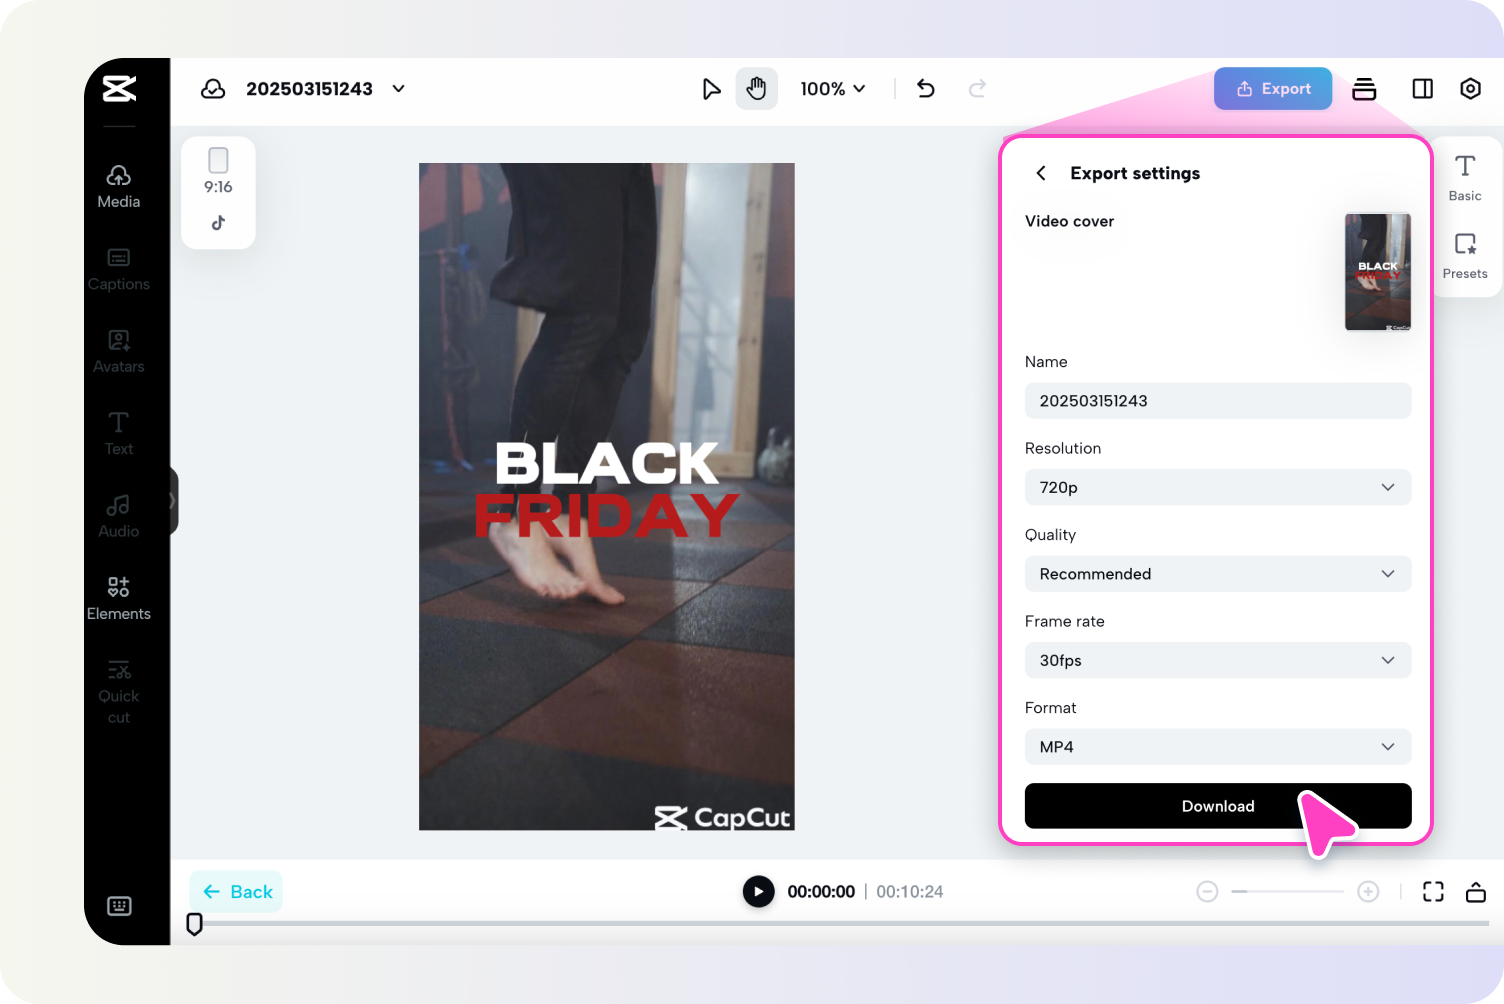The image size is (1504, 1004).
Task: Undo the last action
Action: click(926, 89)
